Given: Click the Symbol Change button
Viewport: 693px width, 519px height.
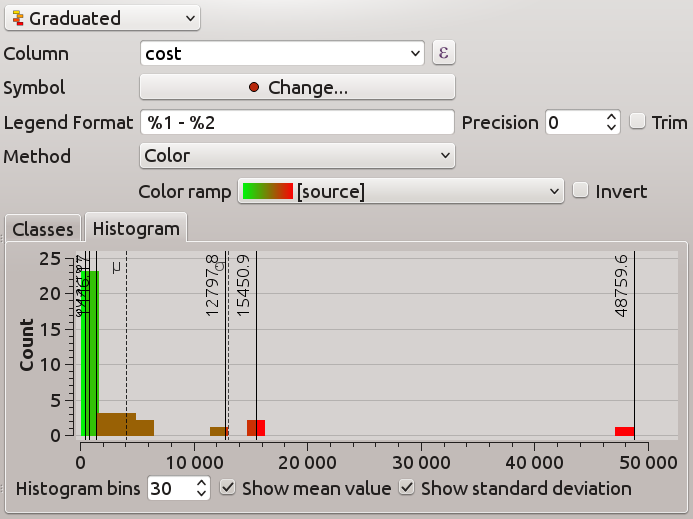Looking at the screenshot, I should click(x=297, y=88).
